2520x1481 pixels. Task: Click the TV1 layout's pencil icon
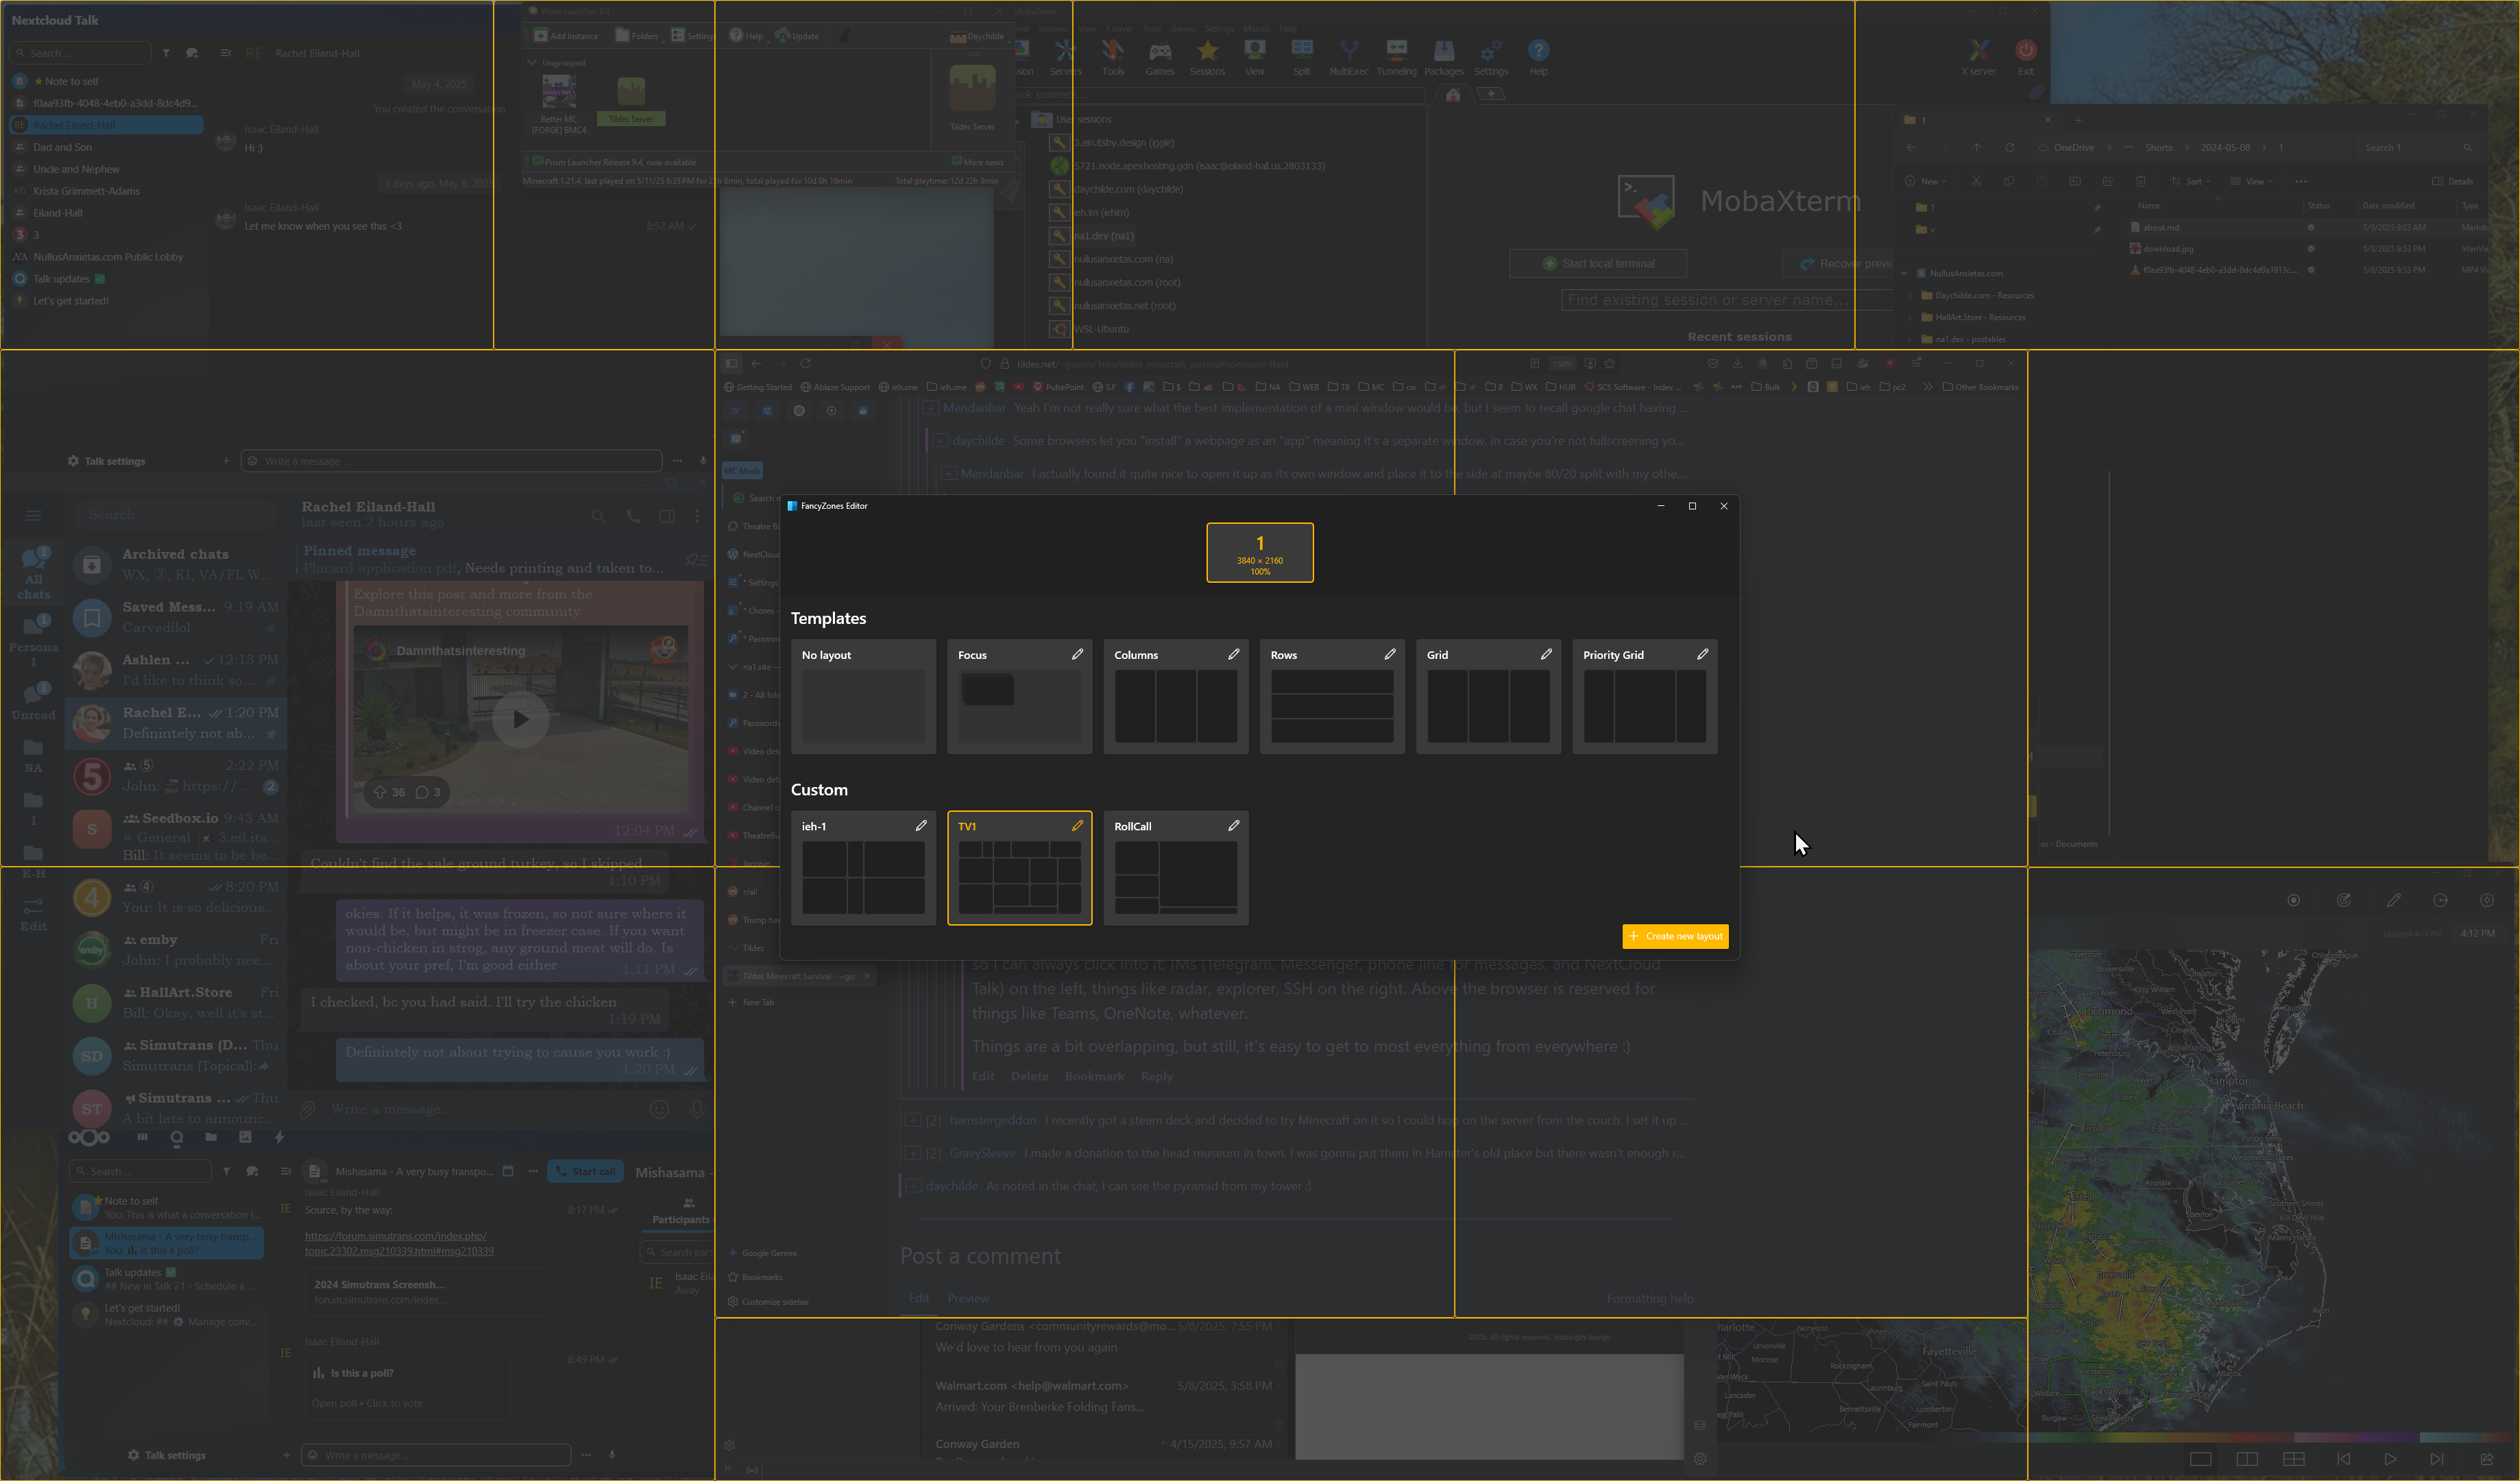[x=1077, y=825]
